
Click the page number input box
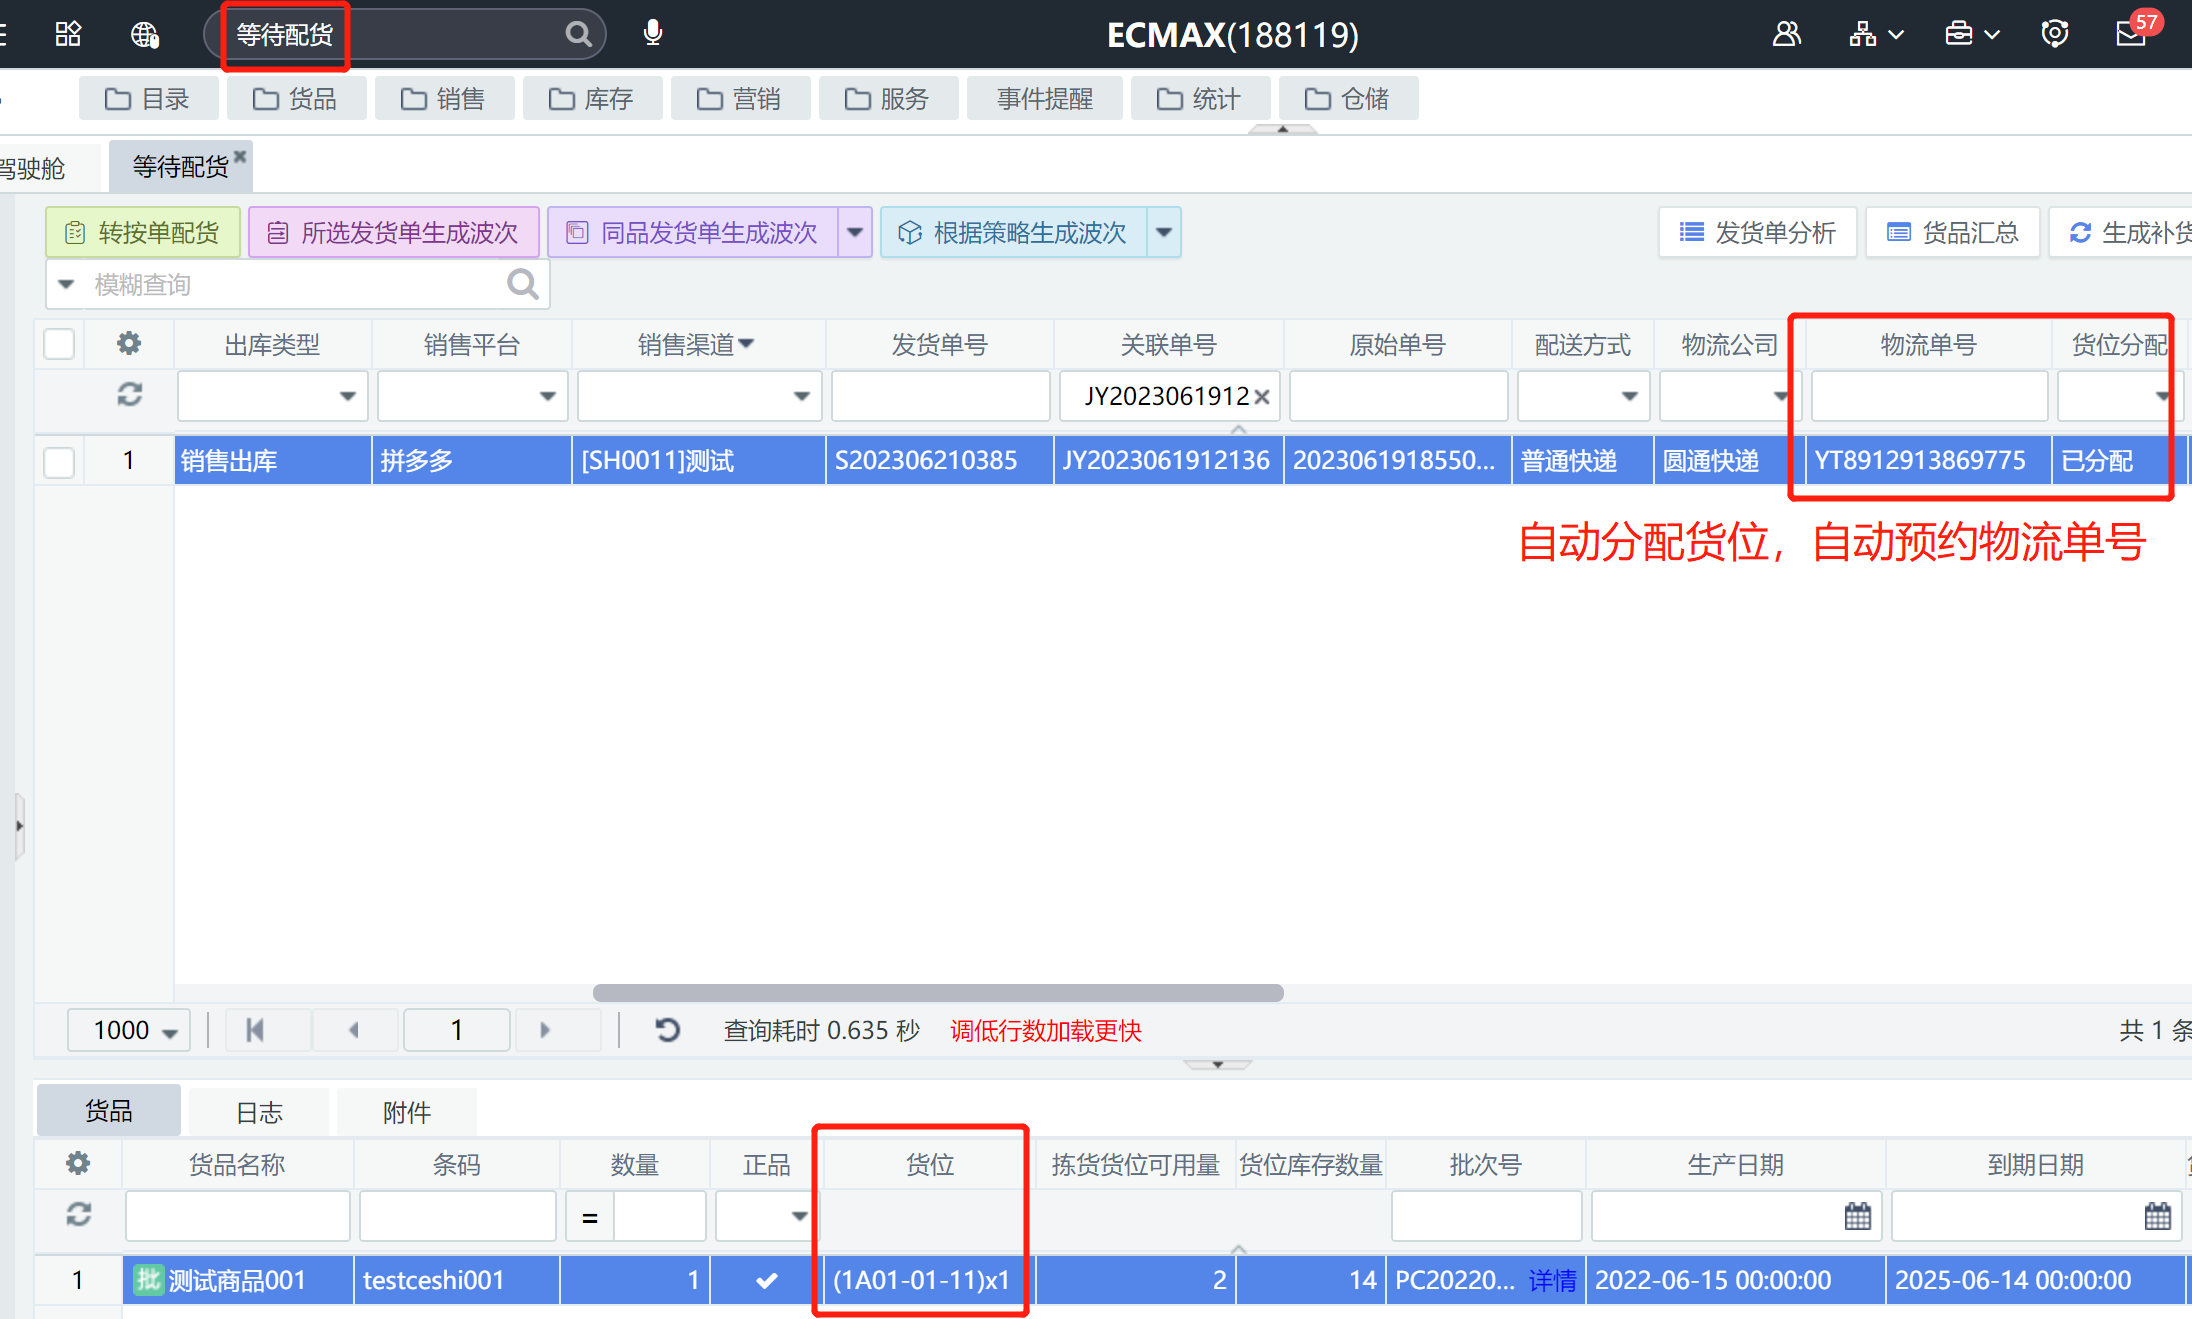point(457,1030)
